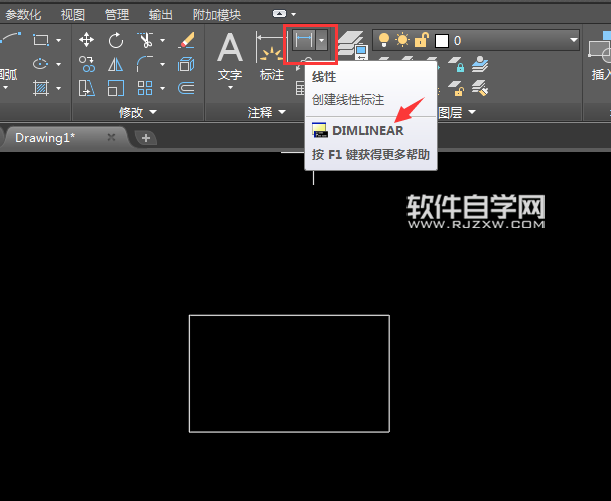Select the Rotate tool

(x=116, y=40)
